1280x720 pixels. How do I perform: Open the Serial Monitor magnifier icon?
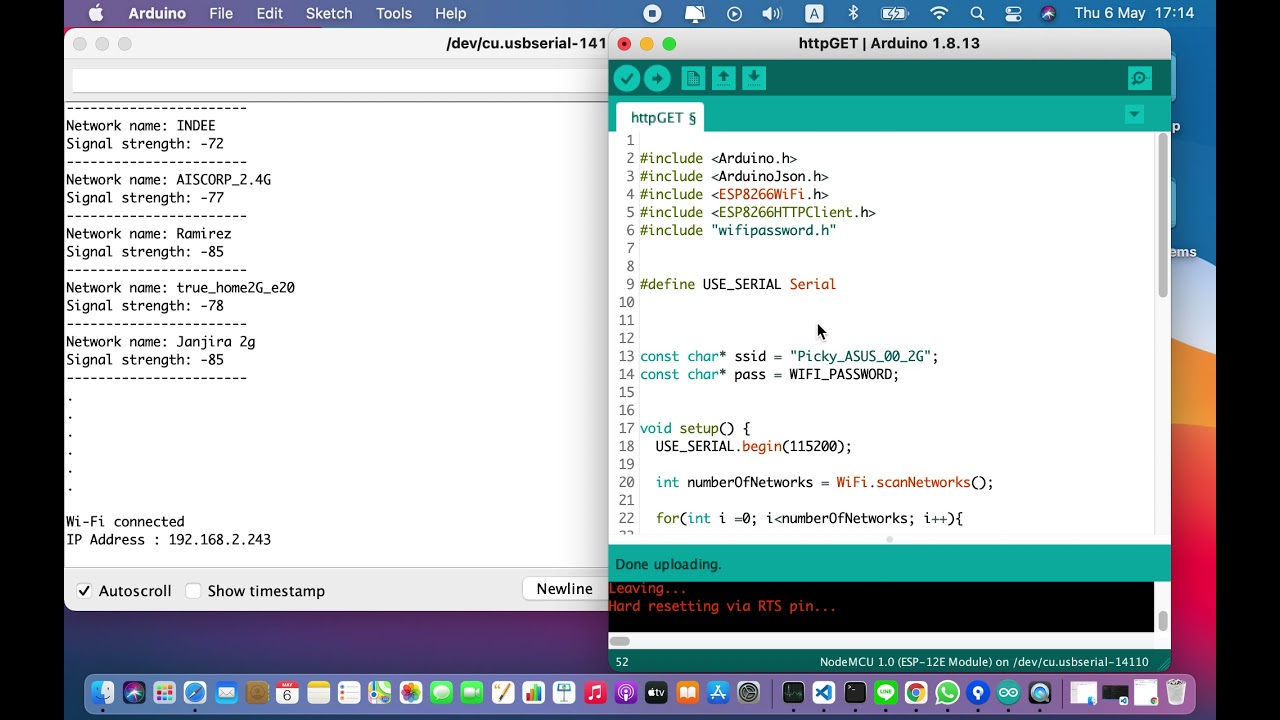(1139, 78)
